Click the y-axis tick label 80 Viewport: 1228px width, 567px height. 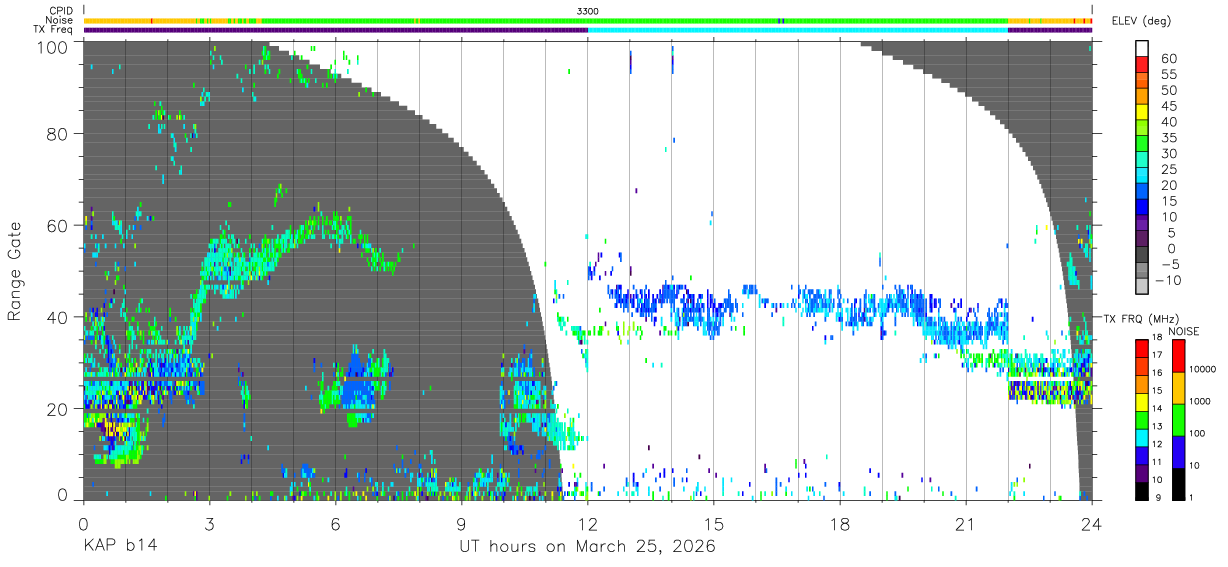point(57,133)
